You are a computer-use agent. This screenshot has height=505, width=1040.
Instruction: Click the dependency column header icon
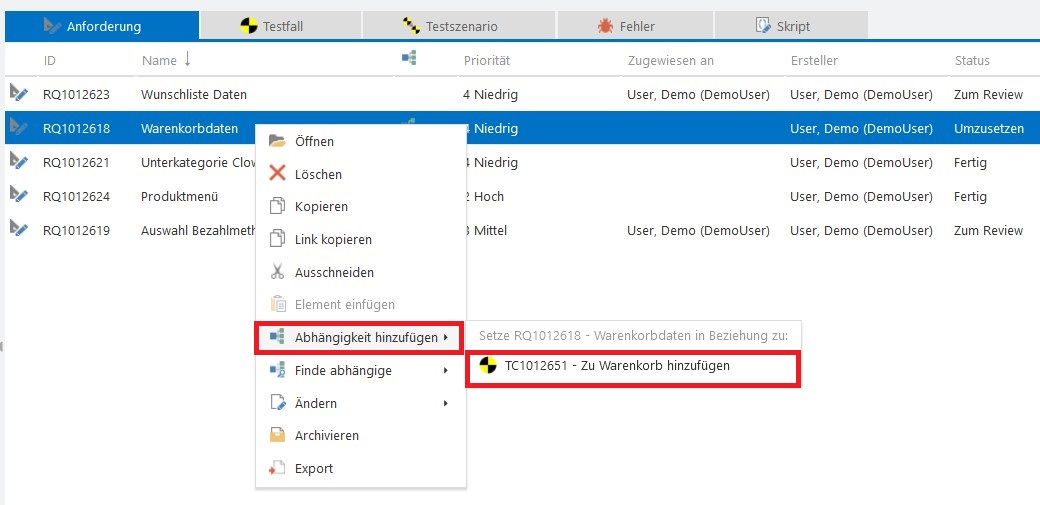(408, 59)
